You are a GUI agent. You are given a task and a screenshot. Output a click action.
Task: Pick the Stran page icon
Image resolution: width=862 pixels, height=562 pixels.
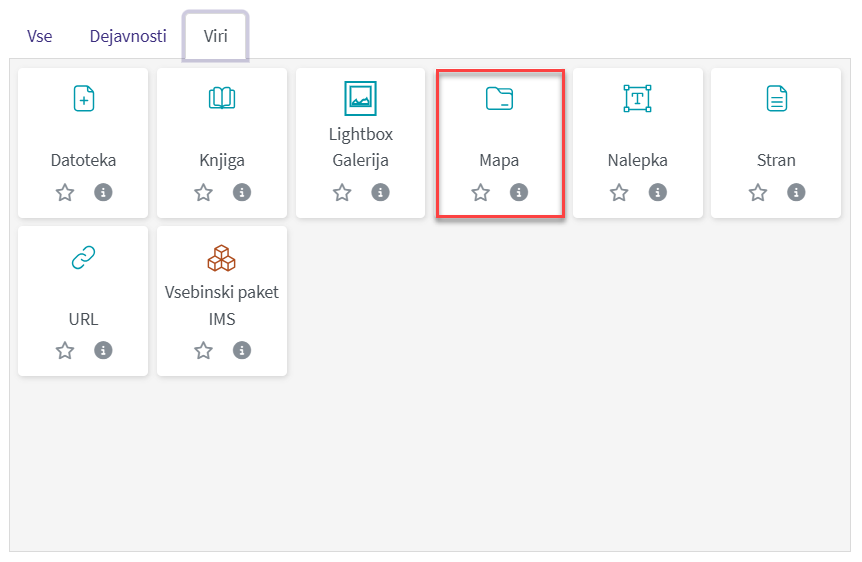(776, 98)
